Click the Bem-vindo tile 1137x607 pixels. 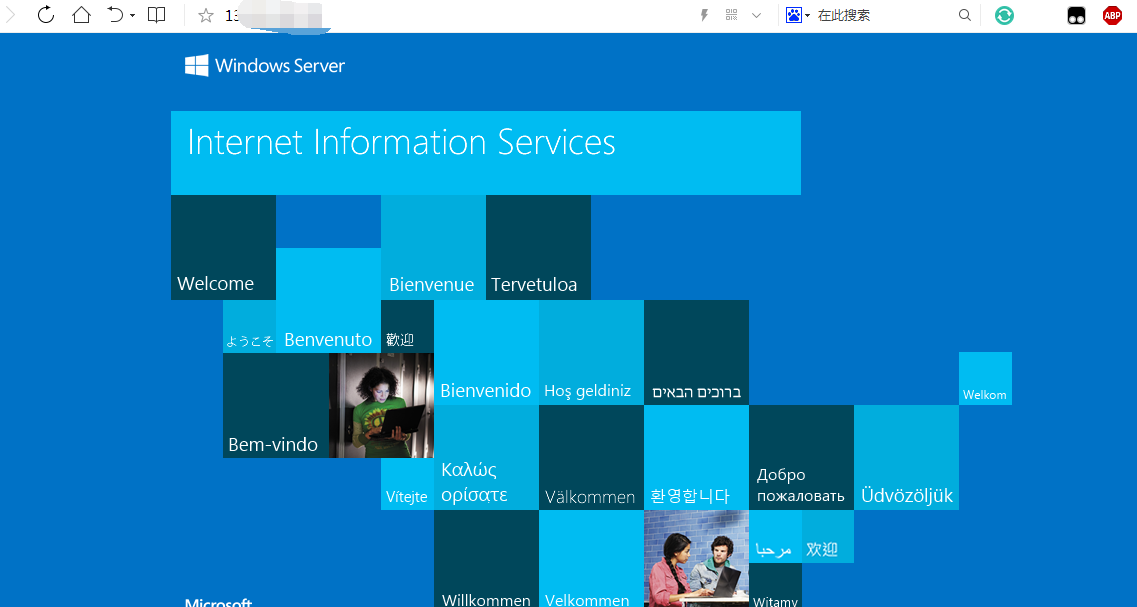click(x=276, y=405)
